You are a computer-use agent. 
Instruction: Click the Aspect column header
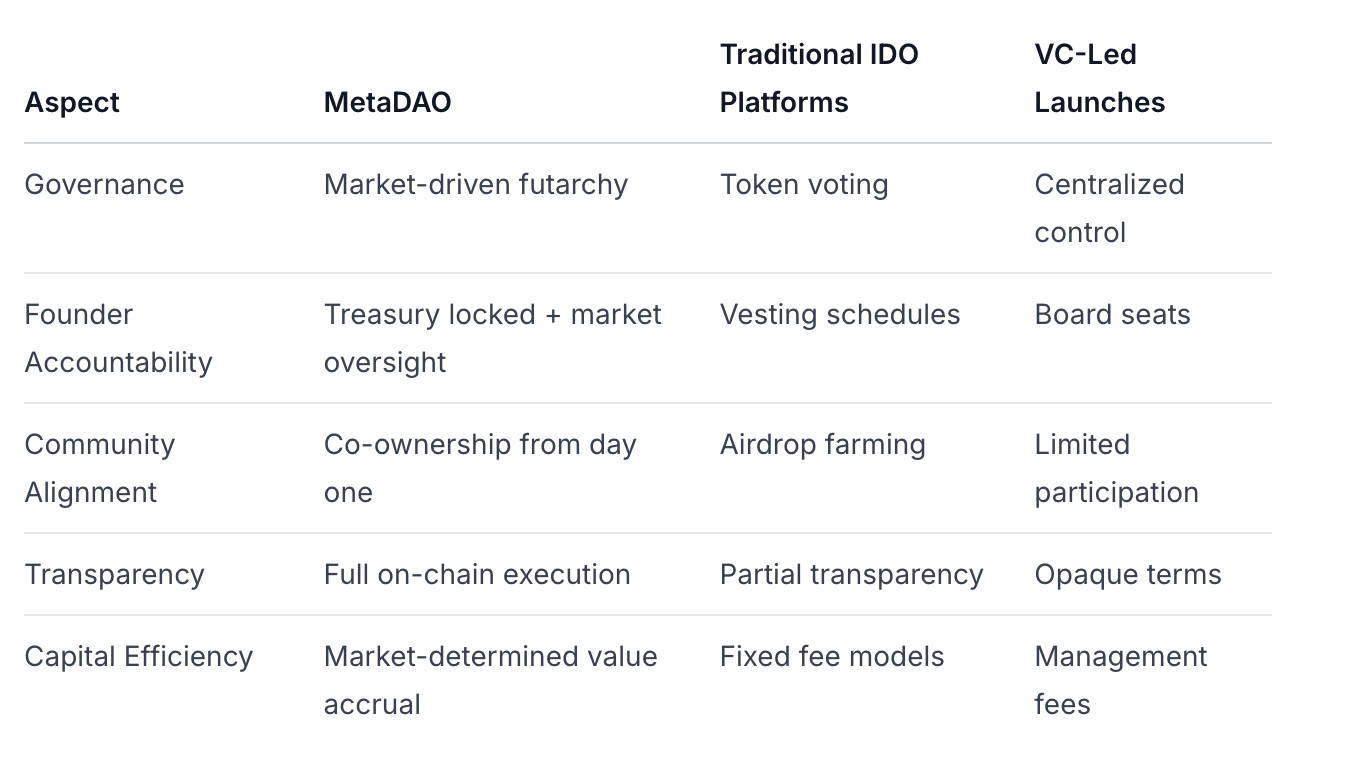(x=72, y=103)
